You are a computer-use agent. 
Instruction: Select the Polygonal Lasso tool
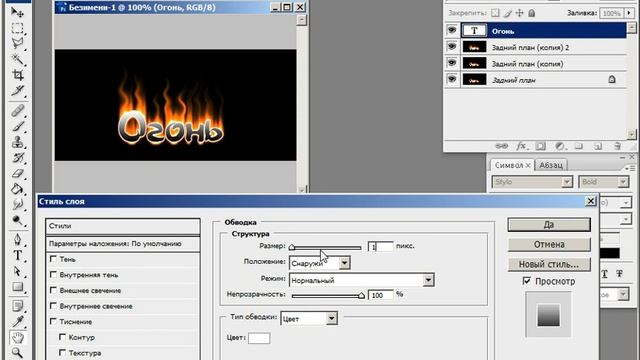click(18, 44)
